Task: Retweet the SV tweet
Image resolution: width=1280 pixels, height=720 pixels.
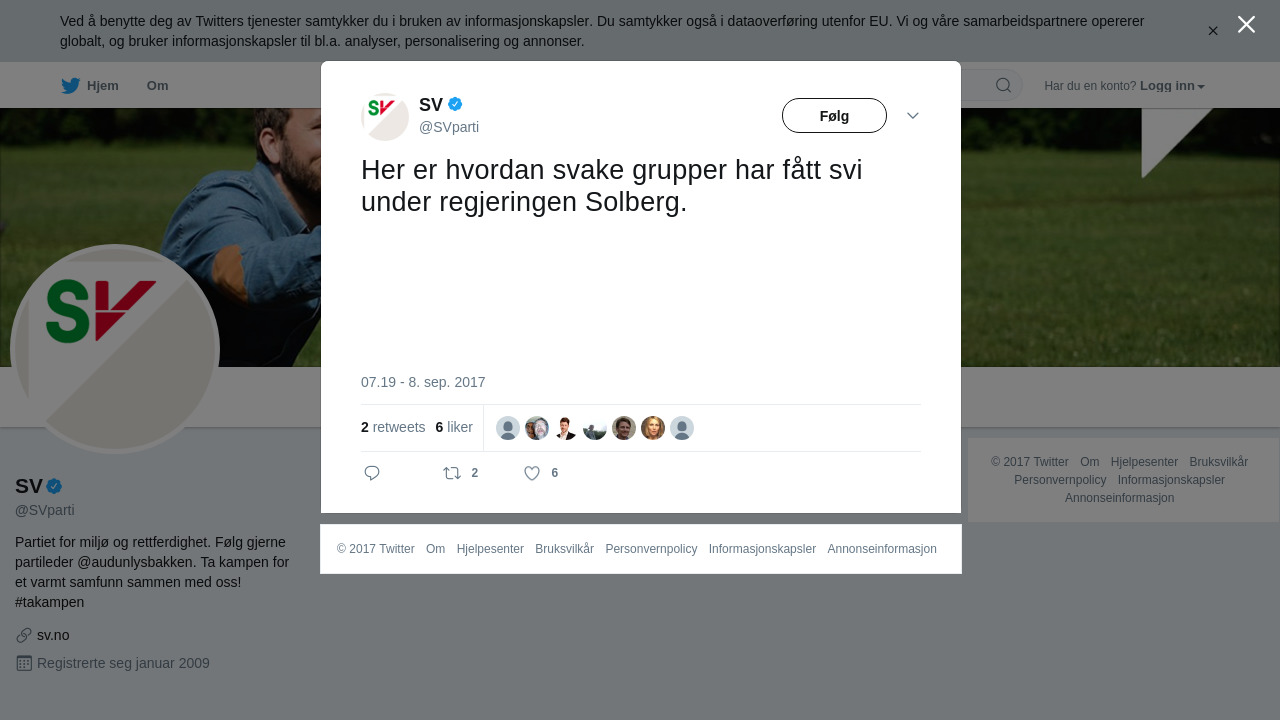Action: tap(452, 473)
